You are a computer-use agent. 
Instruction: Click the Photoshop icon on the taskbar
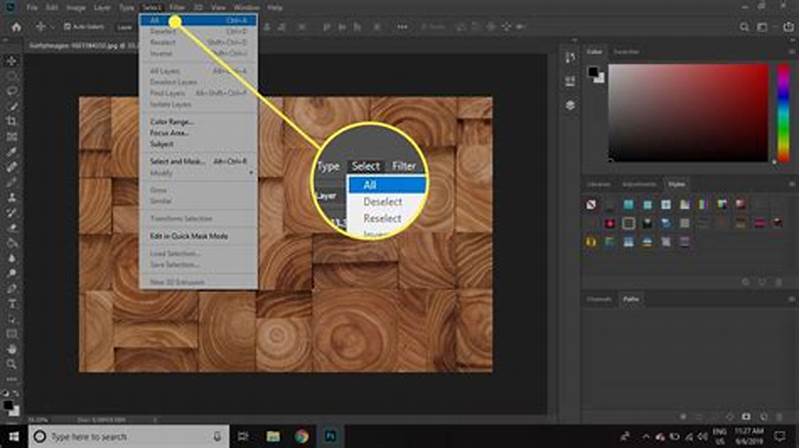[x=331, y=437]
